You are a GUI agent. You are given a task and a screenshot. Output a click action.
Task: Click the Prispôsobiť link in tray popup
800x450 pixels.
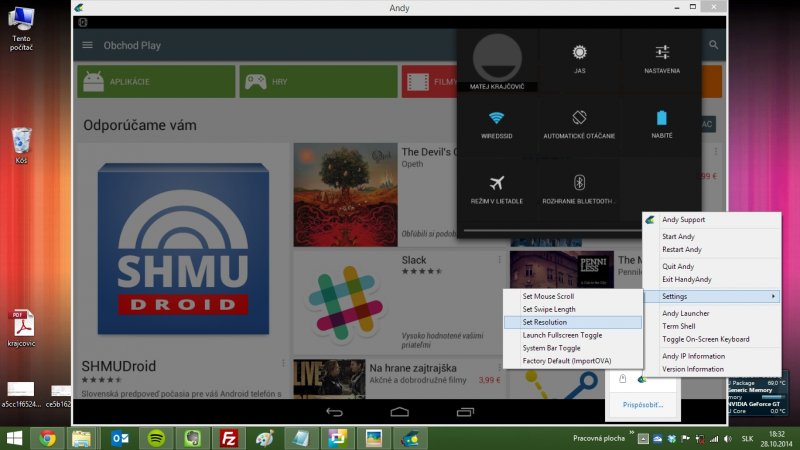[643, 406]
